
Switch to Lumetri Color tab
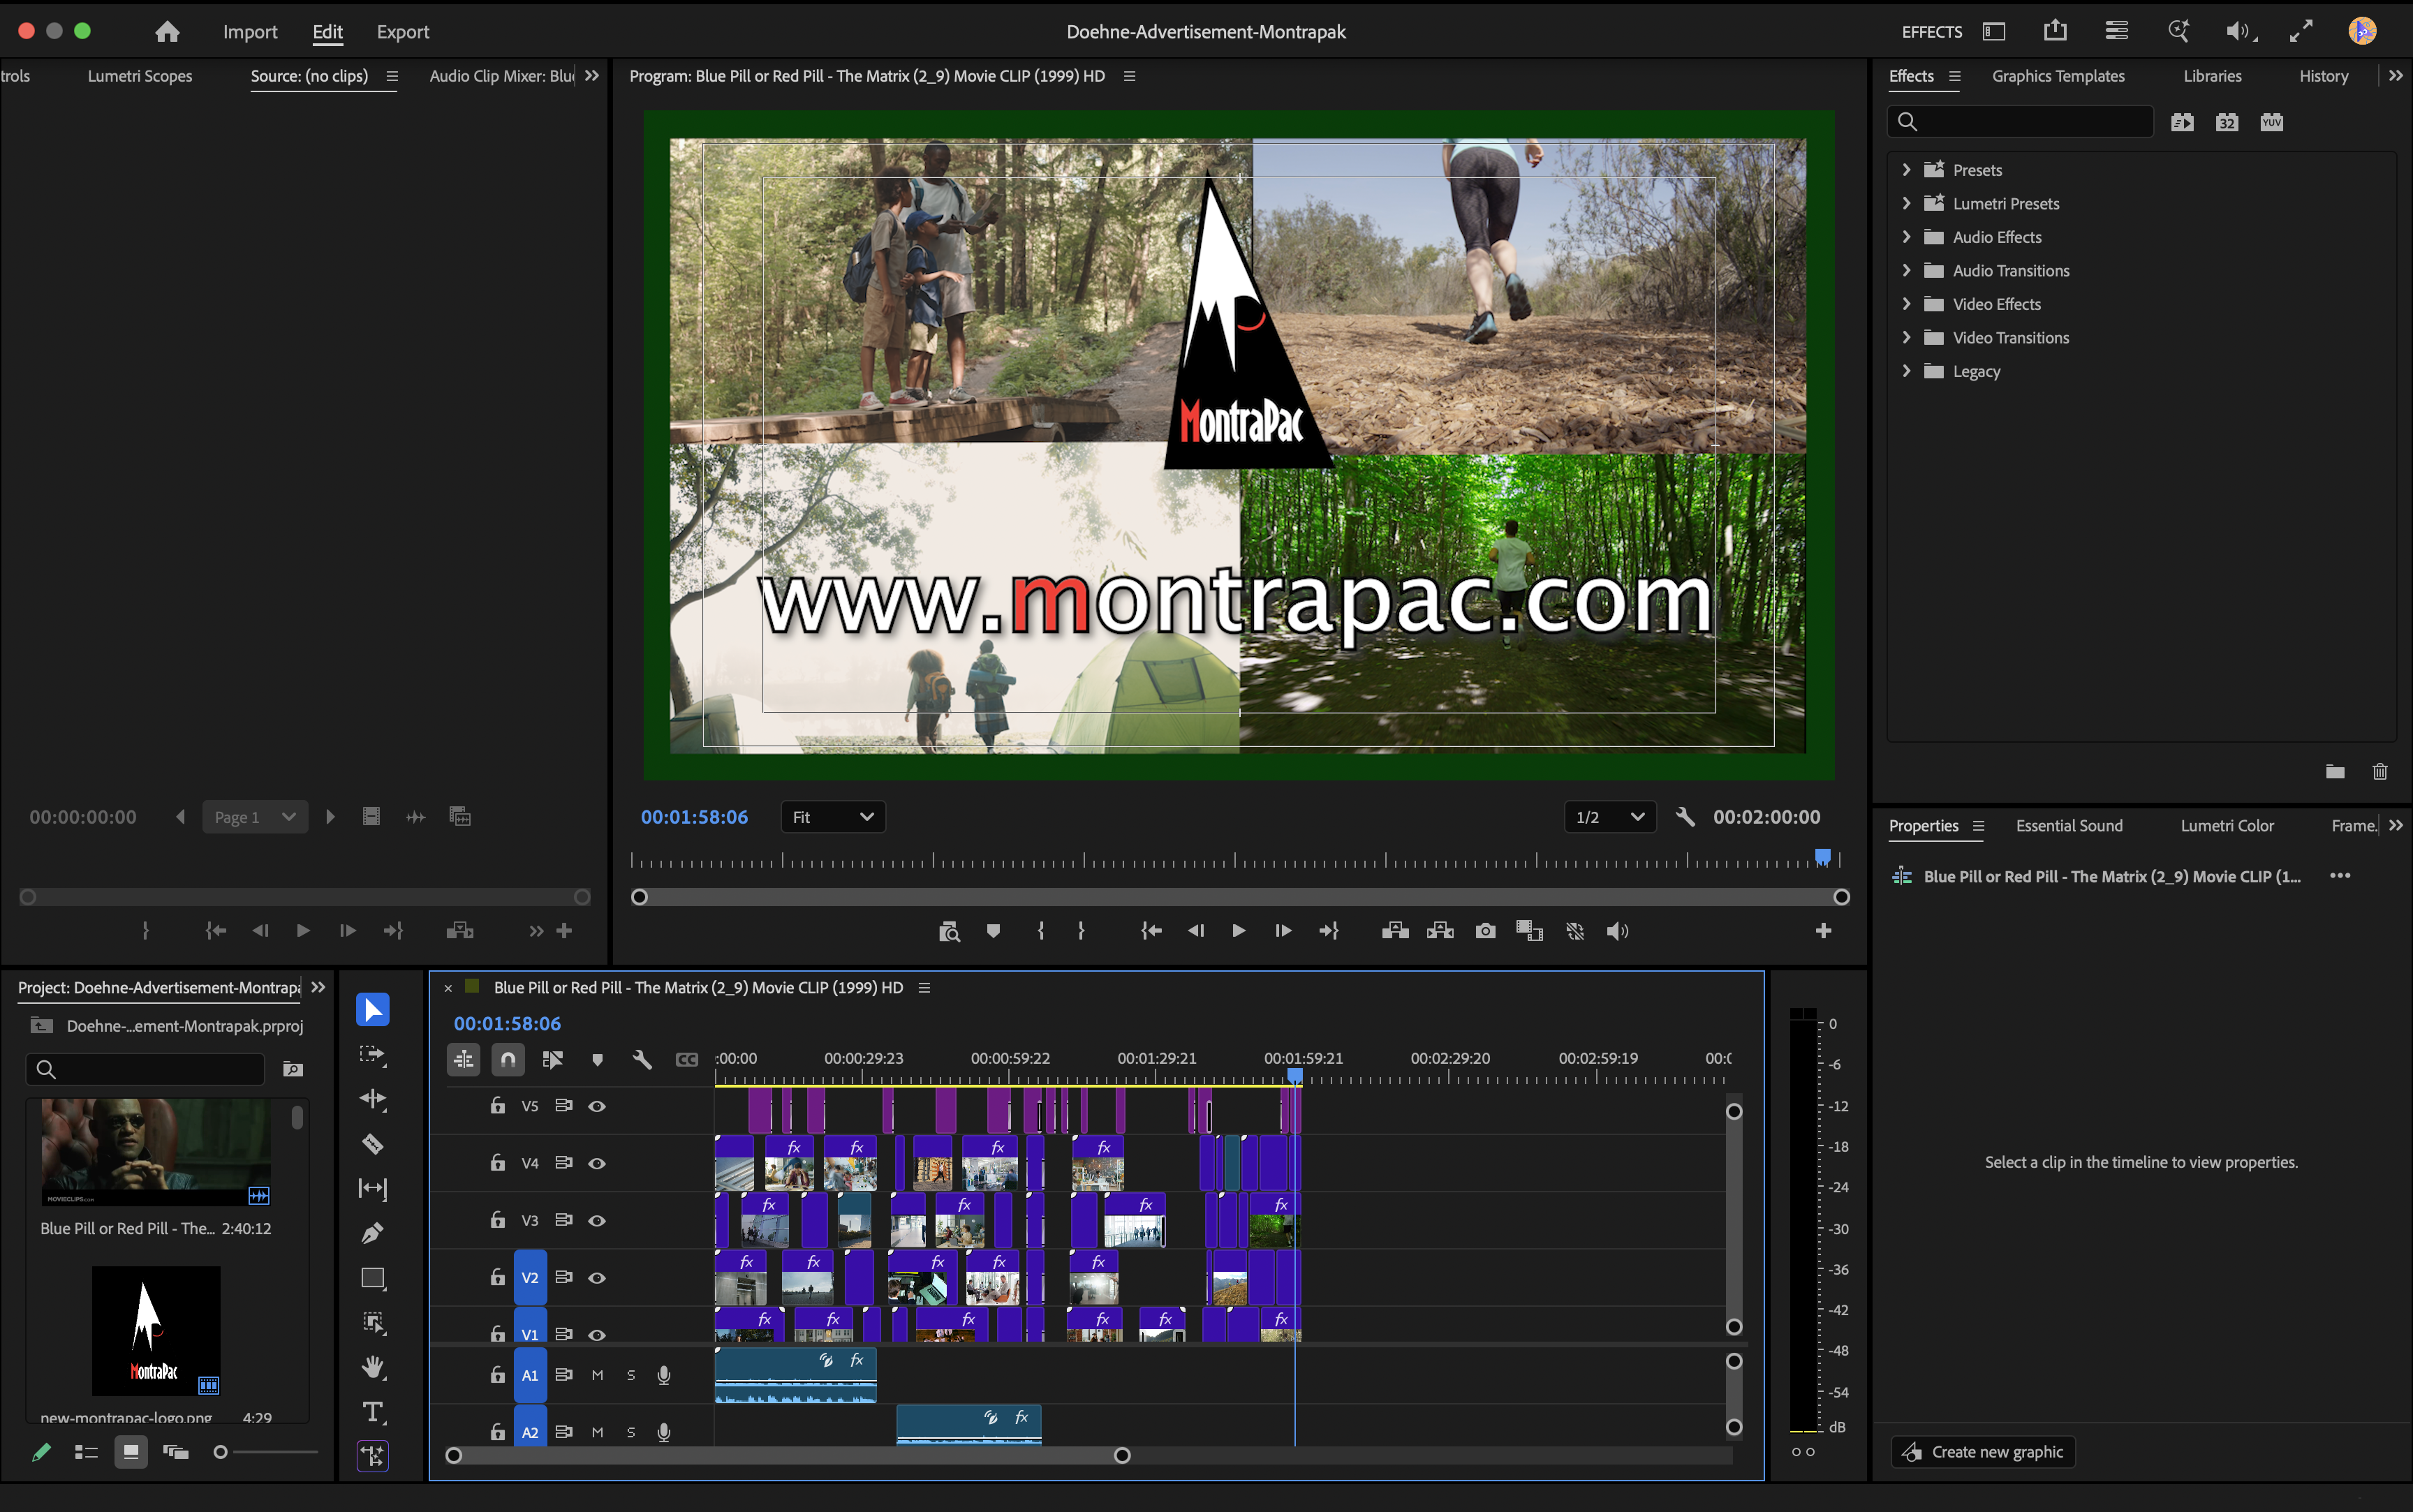coord(2227,825)
